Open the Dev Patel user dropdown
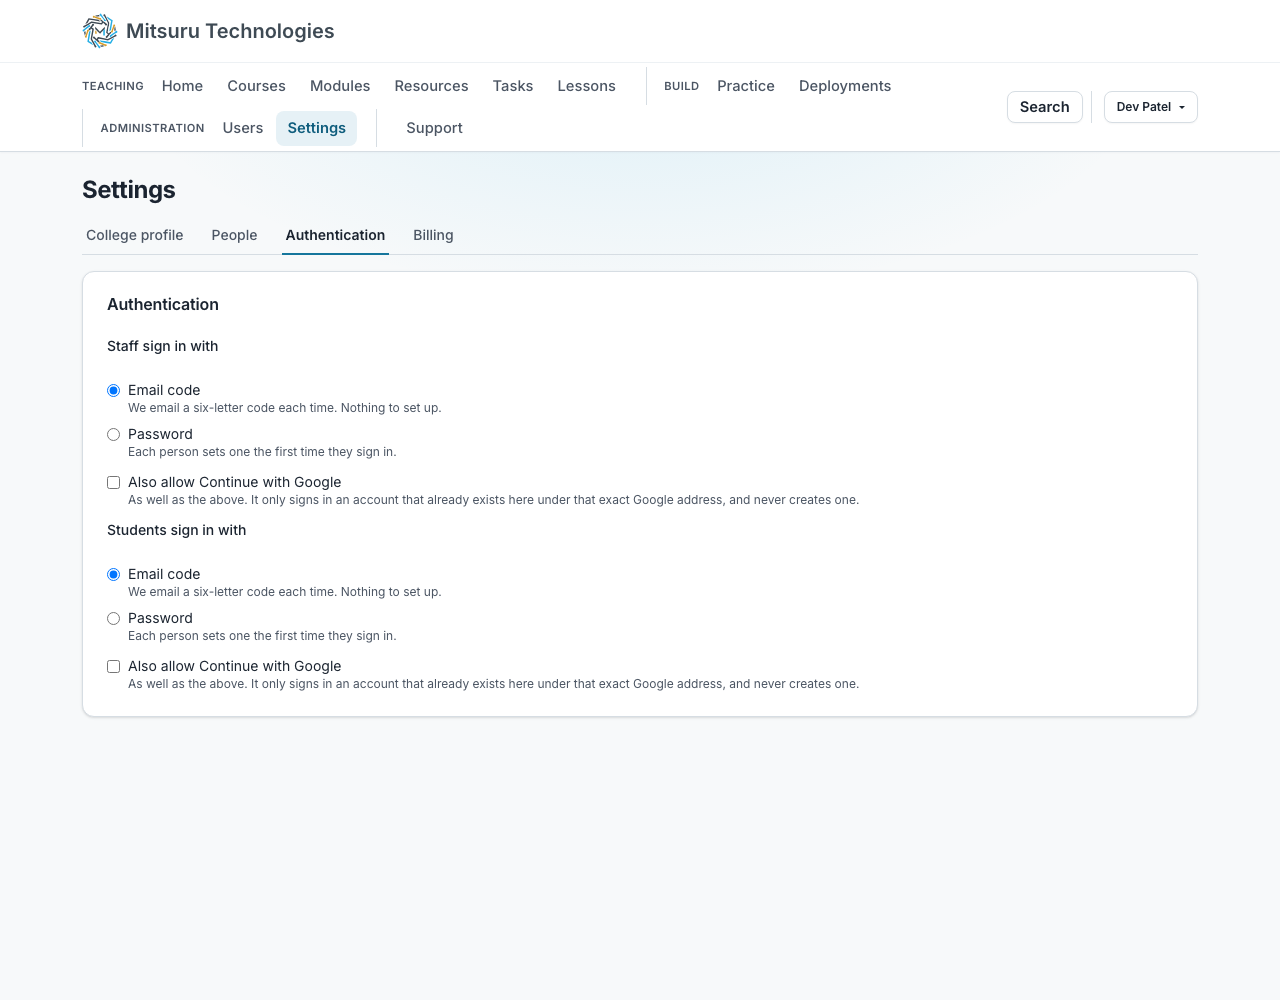Image resolution: width=1280 pixels, height=1000 pixels. pos(1150,107)
